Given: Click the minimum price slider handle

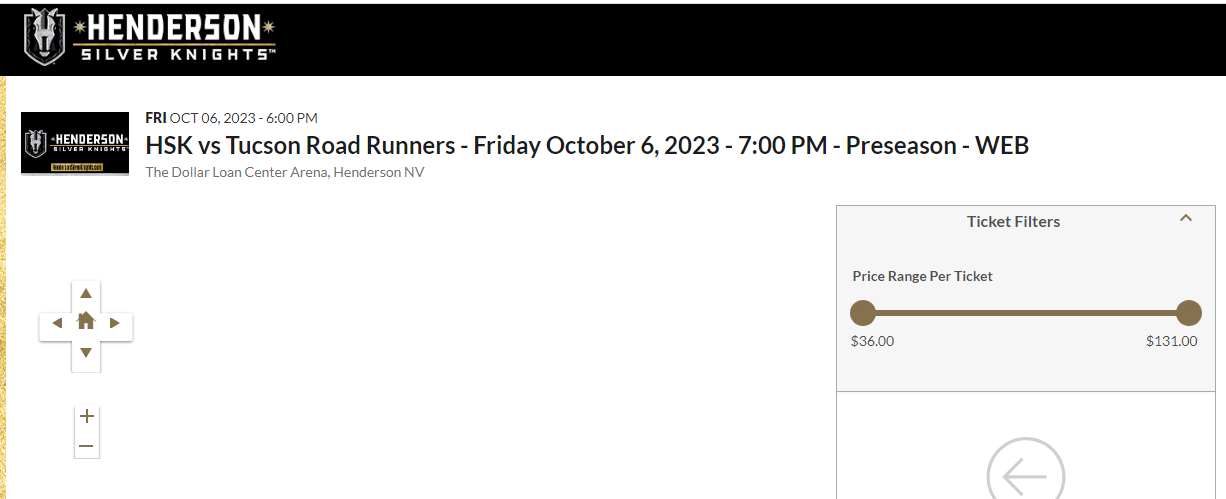Looking at the screenshot, I should tap(862, 313).
